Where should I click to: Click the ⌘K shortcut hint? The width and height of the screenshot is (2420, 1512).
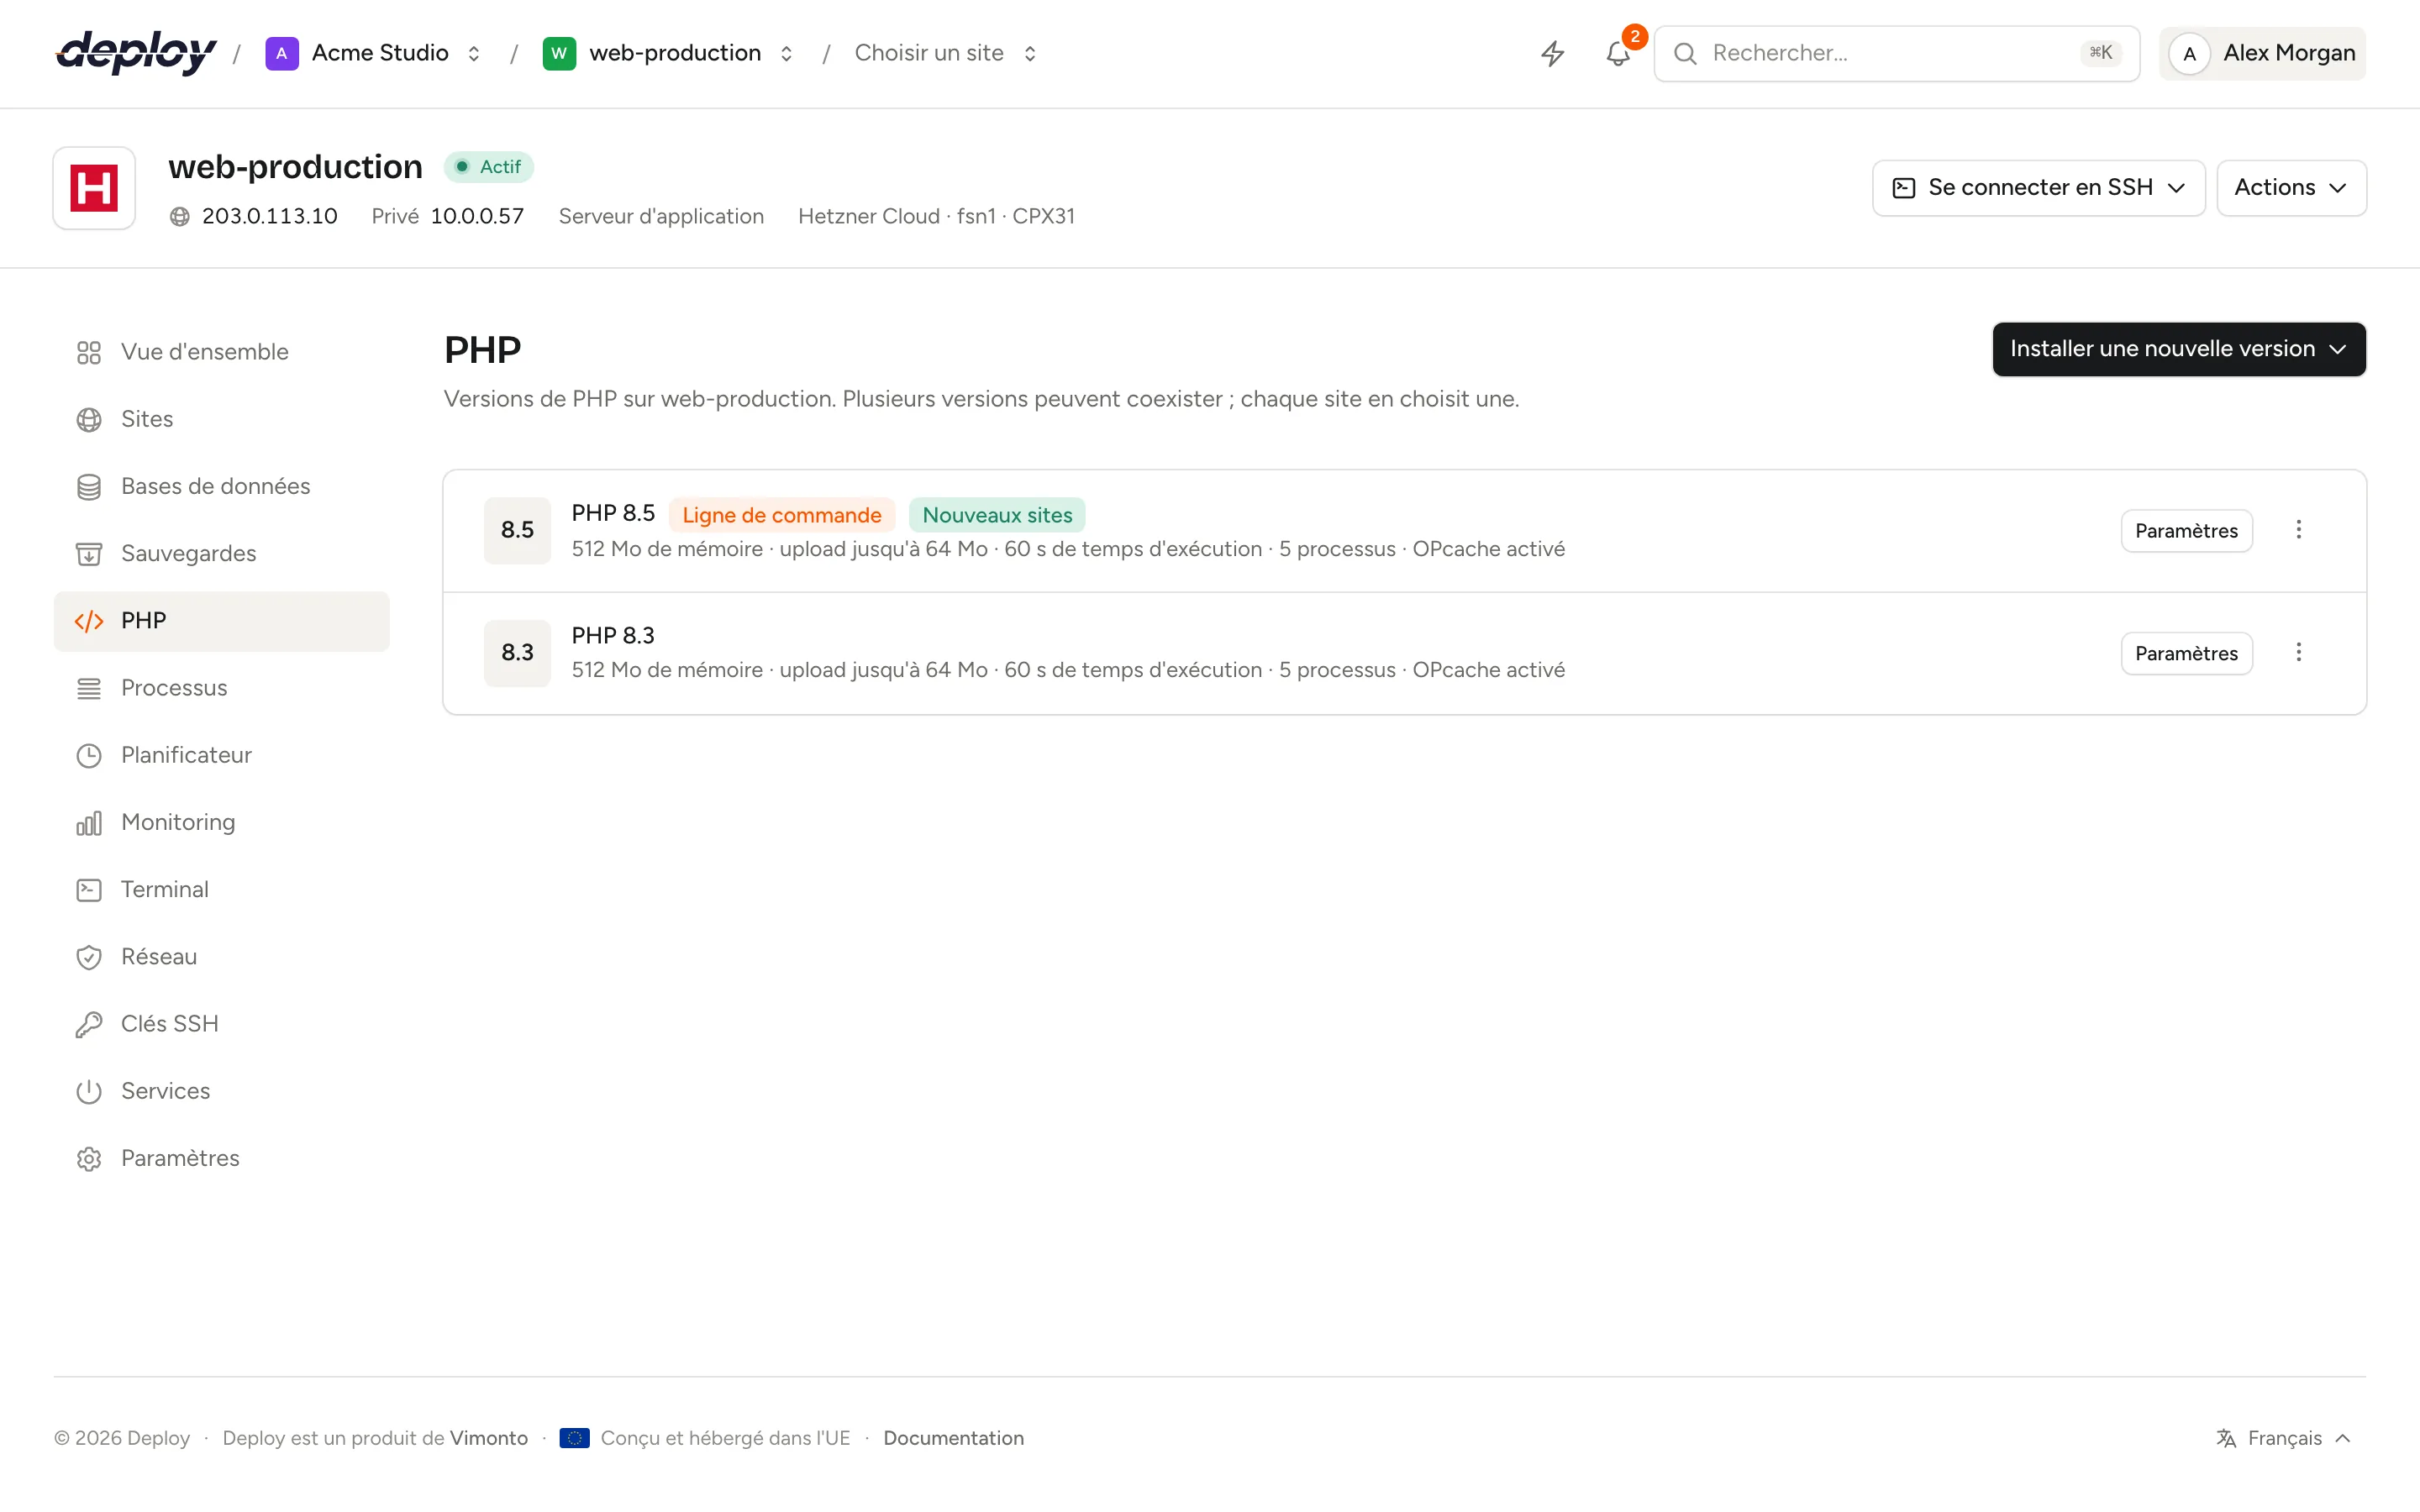pos(2100,53)
